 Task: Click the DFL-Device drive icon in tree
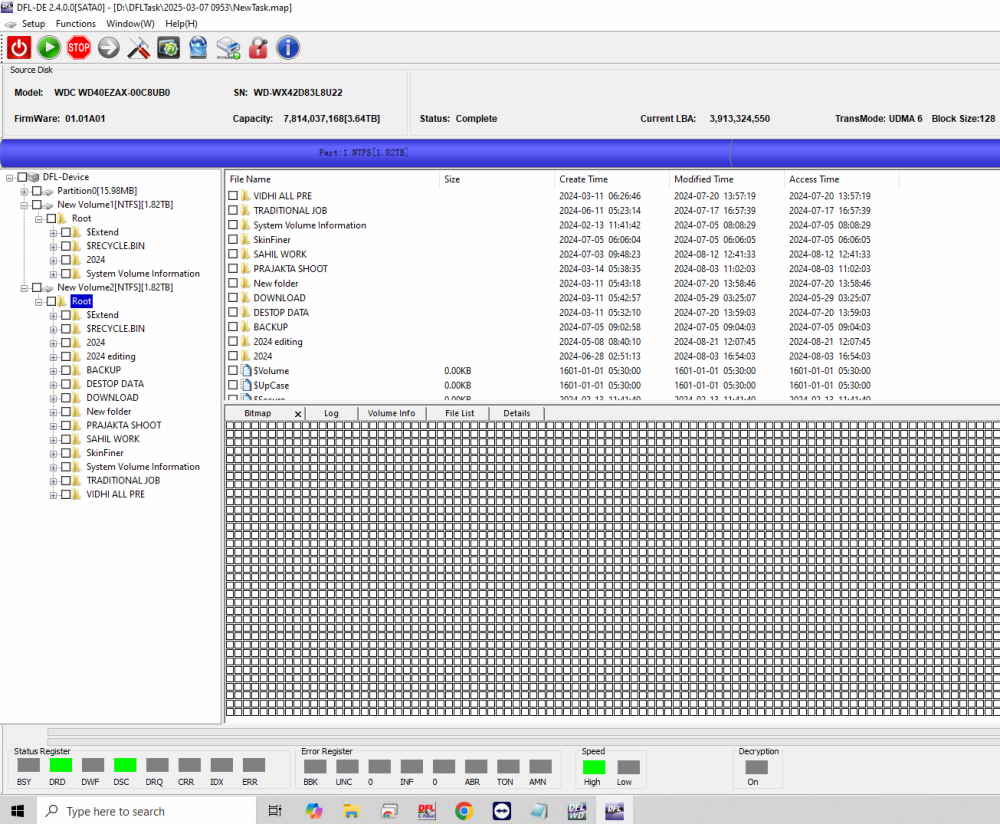tap(34, 177)
